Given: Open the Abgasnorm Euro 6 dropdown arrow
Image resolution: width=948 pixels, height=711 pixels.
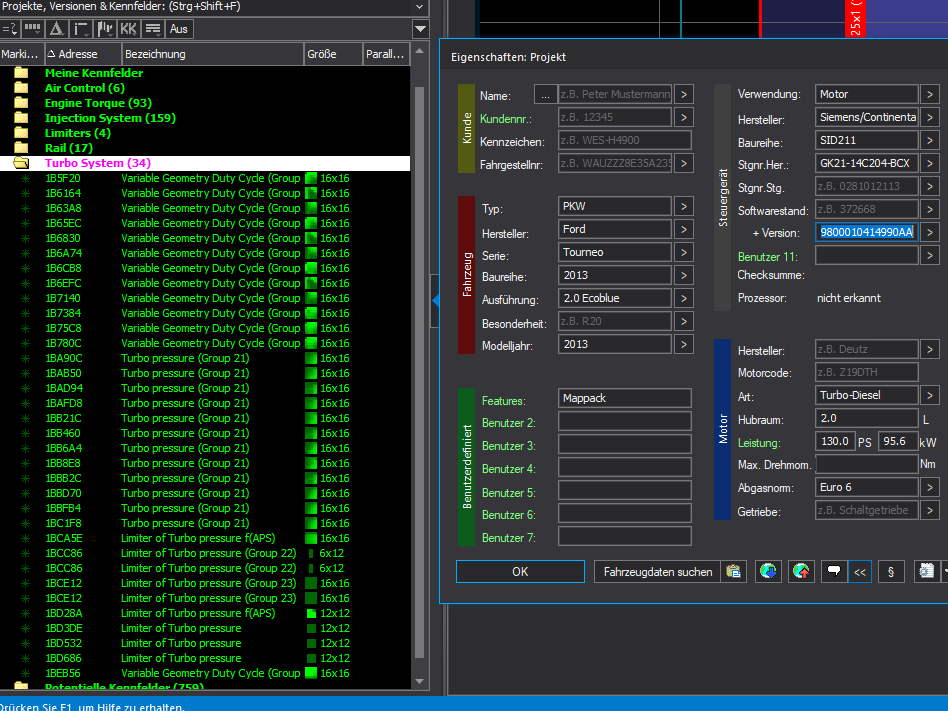Looking at the screenshot, I should (930, 487).
